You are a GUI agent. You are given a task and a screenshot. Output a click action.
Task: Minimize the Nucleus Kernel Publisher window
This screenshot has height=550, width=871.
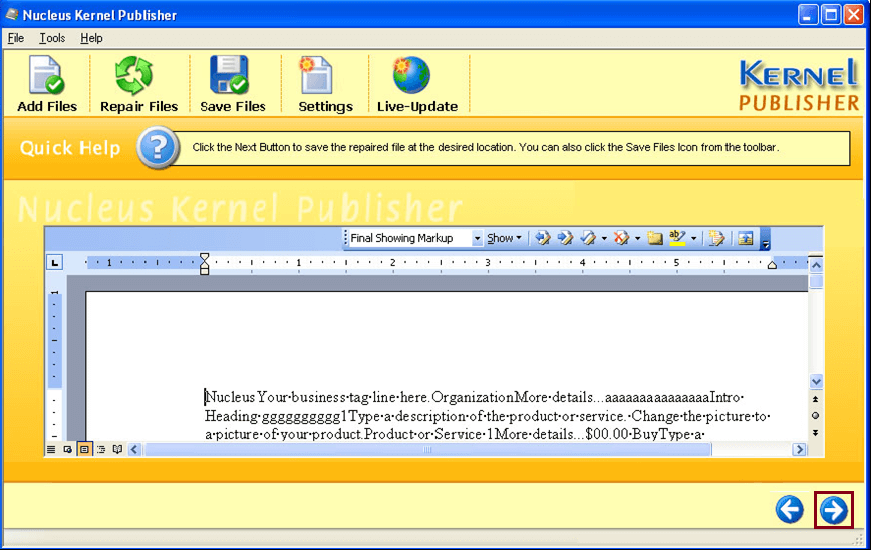tap(808, 14)
